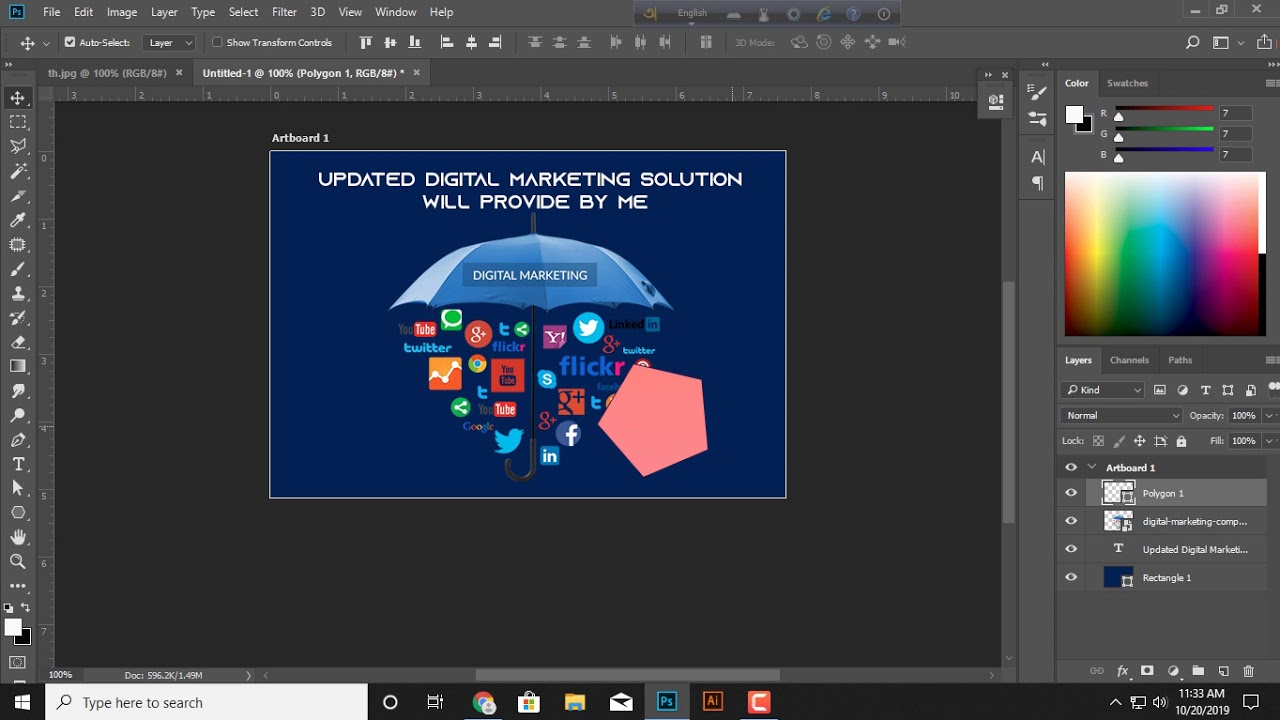Open the Layer menu
This screenshot has width=1280, height=720.
pos(164,12)
